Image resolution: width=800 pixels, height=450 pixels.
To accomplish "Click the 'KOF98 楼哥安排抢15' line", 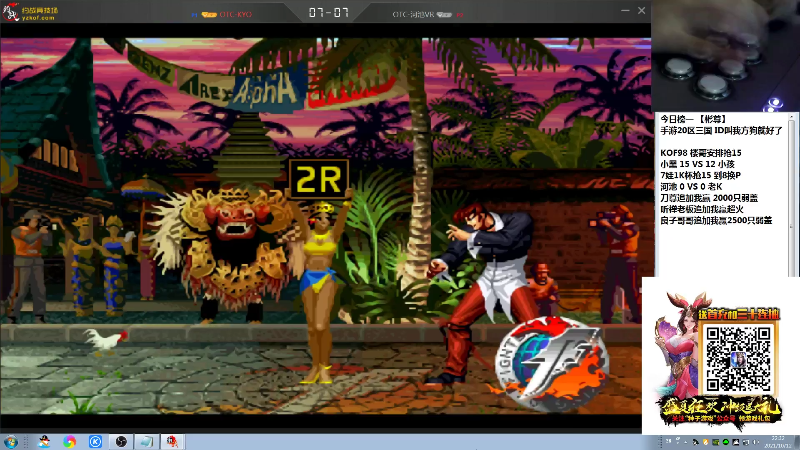I will click(x=701, y=153).
